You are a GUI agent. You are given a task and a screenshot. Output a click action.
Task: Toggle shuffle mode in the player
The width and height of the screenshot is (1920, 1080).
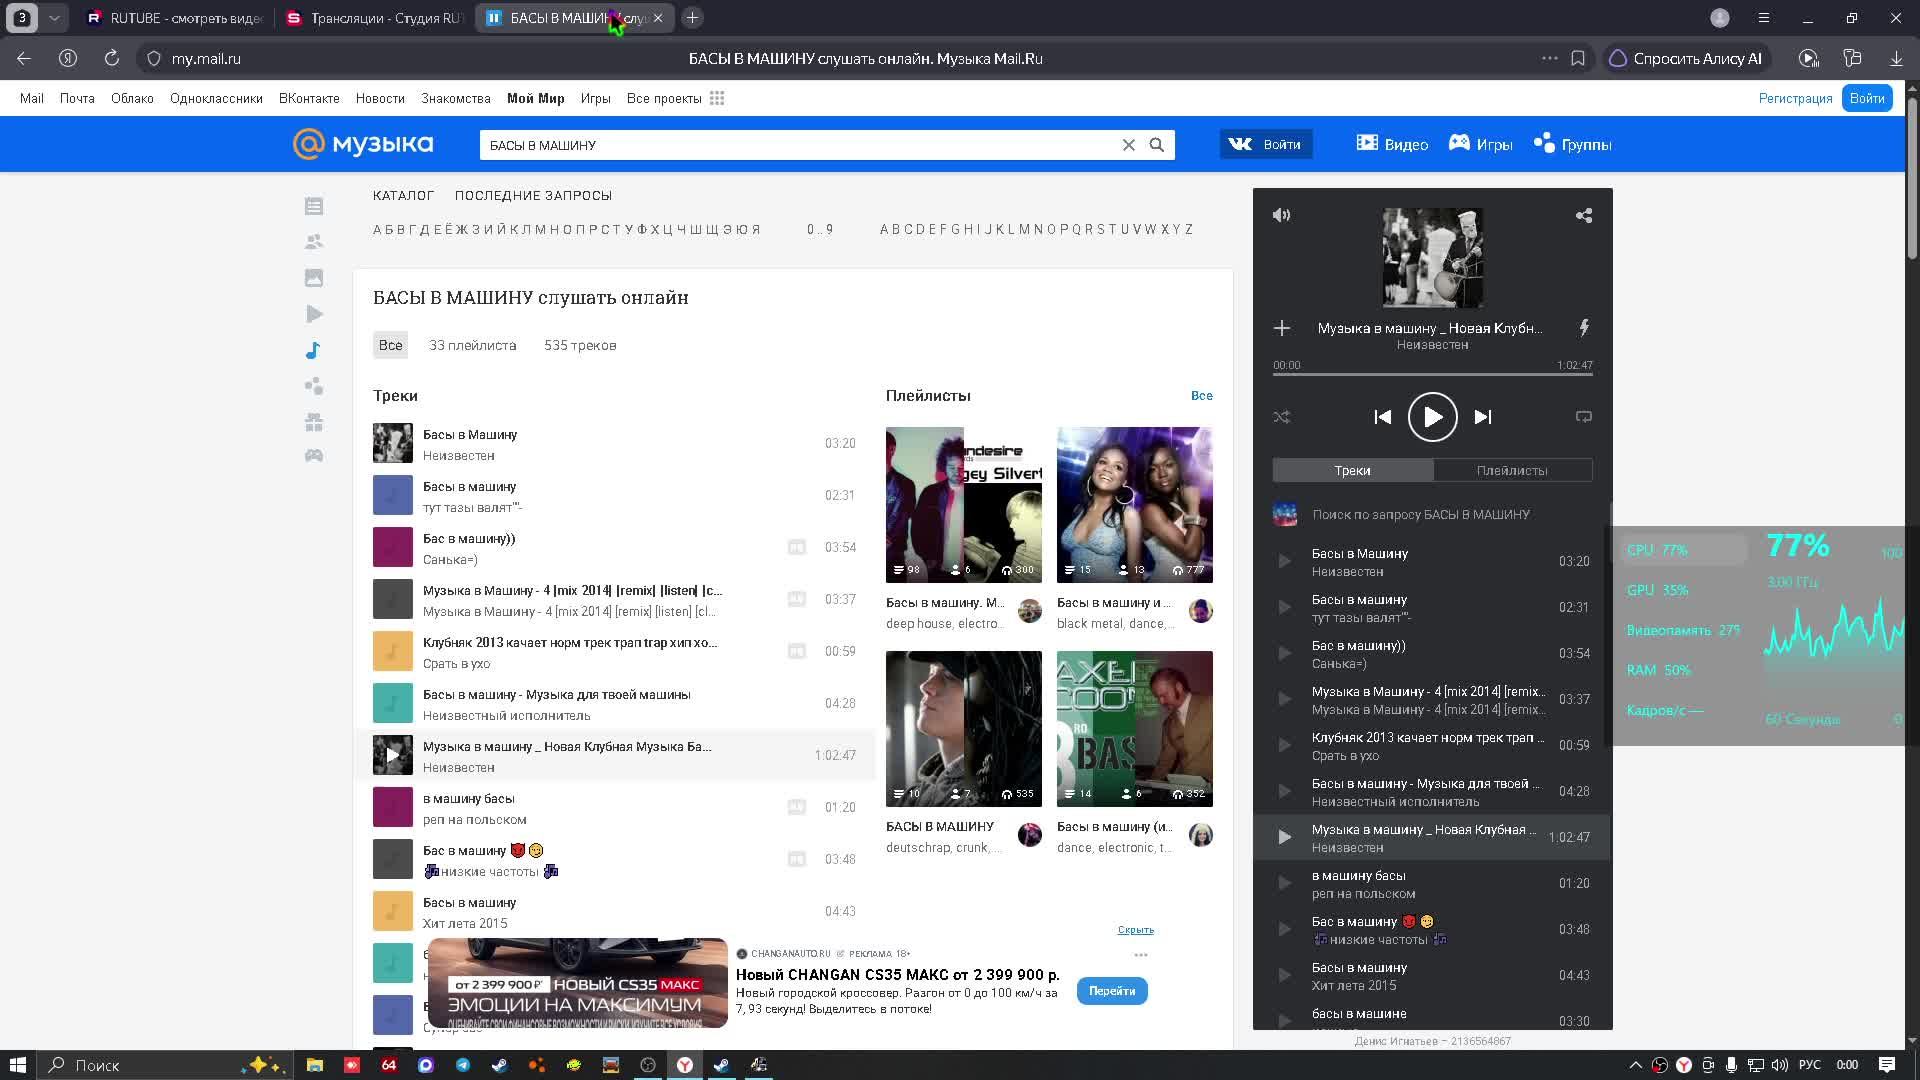[1282, 417]
